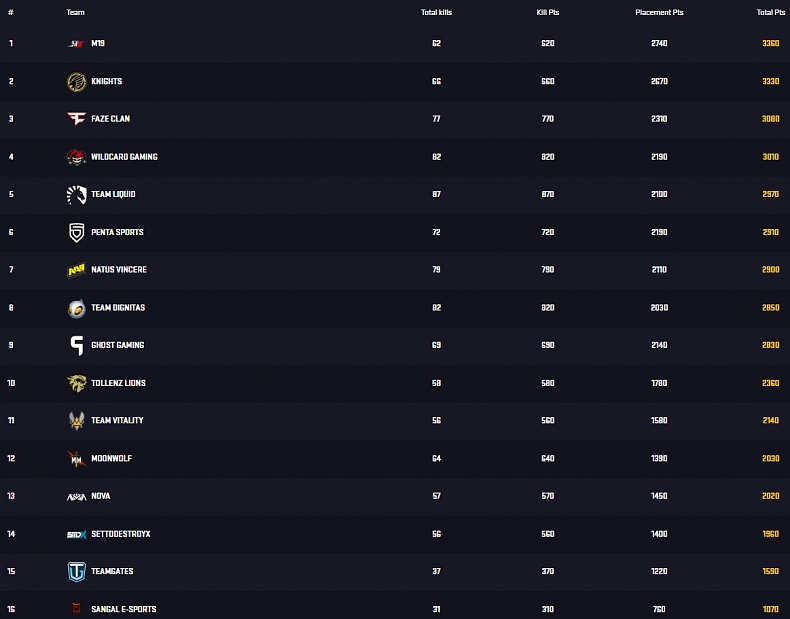The height and width of the screenshot is (619, 790).
Task: Click the Nova team row name
Action: pyautogui.click(x=100, y=496)
